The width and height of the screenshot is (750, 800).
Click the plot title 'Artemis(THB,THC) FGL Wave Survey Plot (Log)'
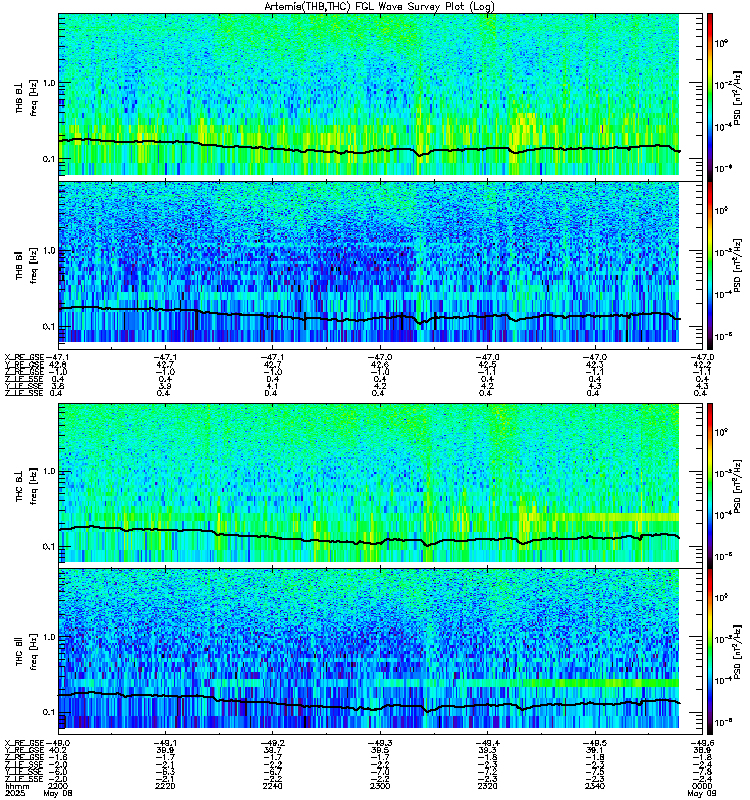(x=379, y=7)
